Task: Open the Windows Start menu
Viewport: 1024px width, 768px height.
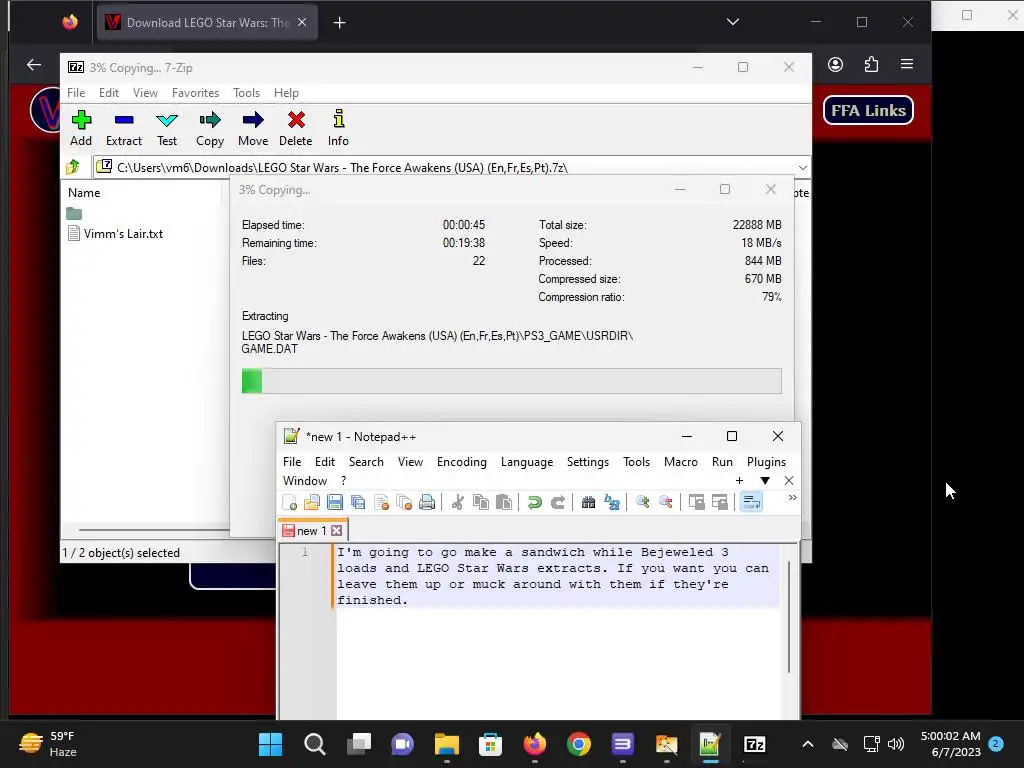Action: pos(270,744)
